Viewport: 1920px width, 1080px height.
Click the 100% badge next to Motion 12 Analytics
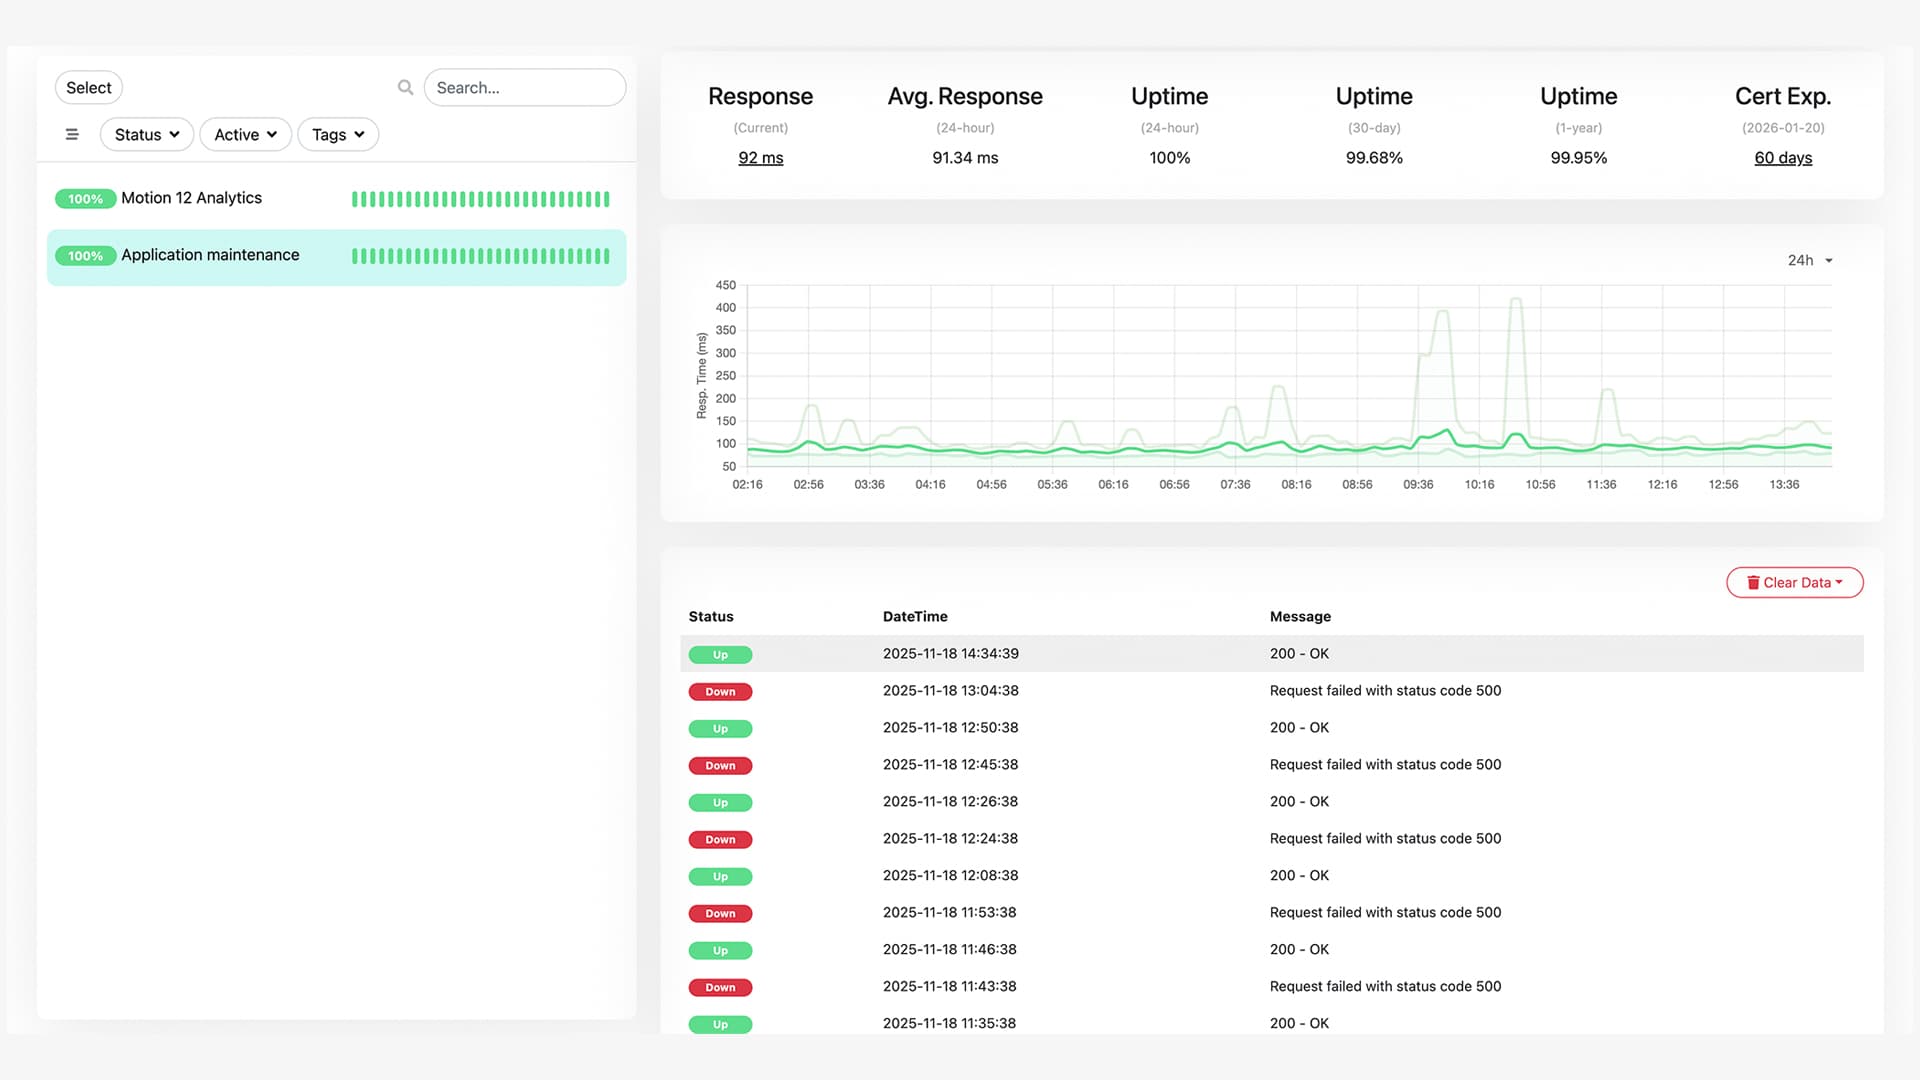point(85,198)
